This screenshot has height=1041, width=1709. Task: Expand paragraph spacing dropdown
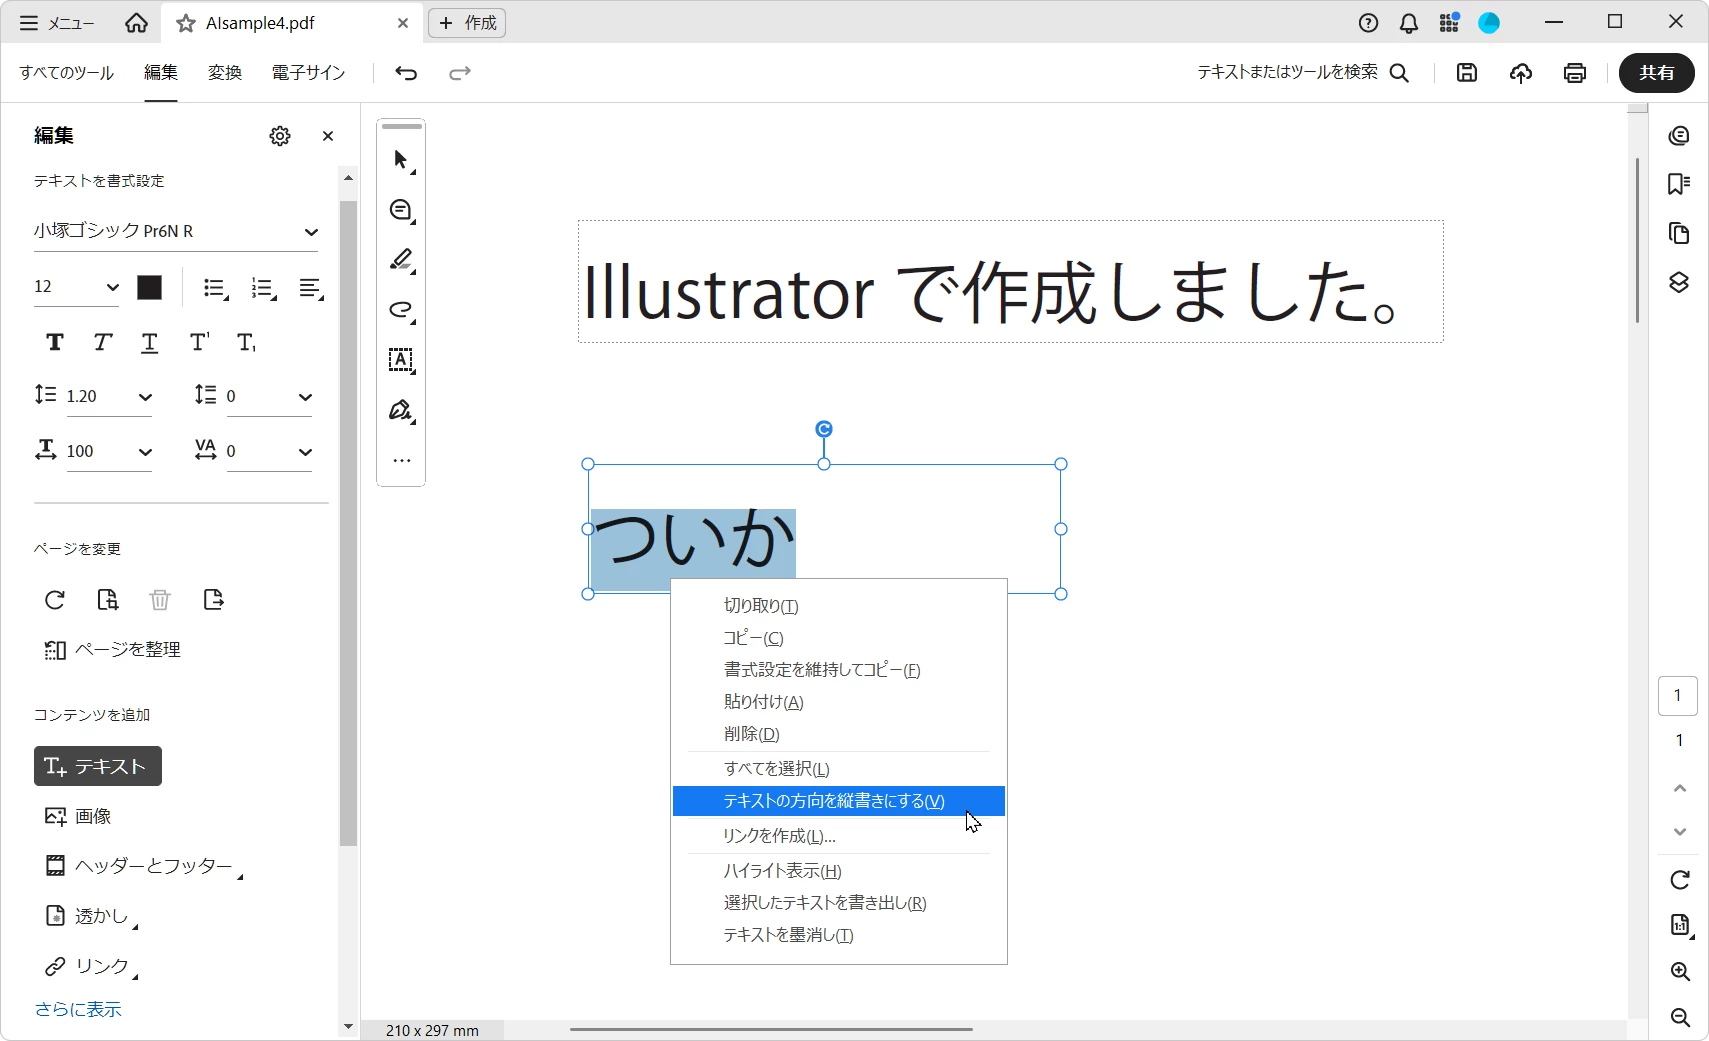(305, 397)
